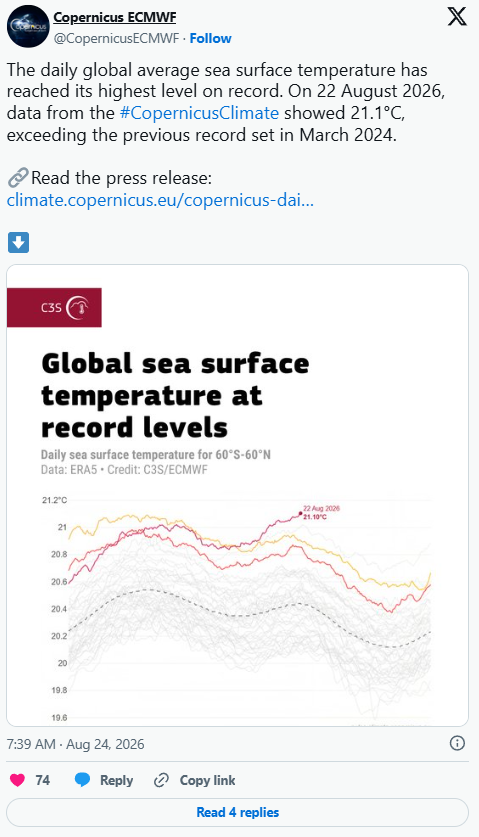Open the Copernicus ECMWF display name
479x837 pixels.
pos(114,17)
